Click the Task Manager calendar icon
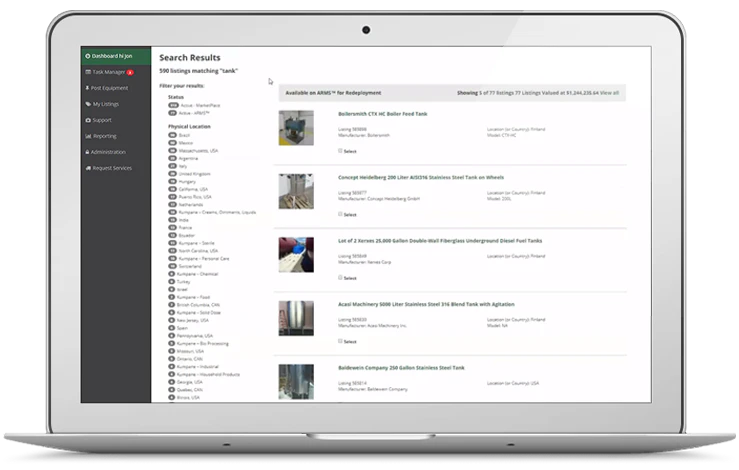 coord(88,72)
